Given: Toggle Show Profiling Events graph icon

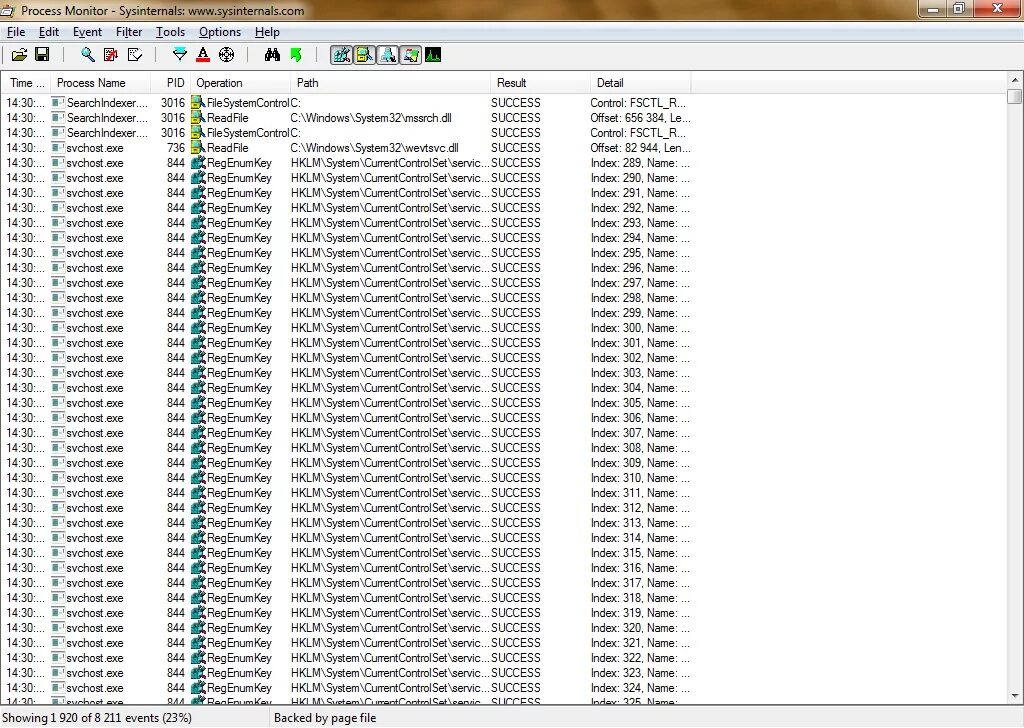Looking at the screenshot, I should pos(433,55).
